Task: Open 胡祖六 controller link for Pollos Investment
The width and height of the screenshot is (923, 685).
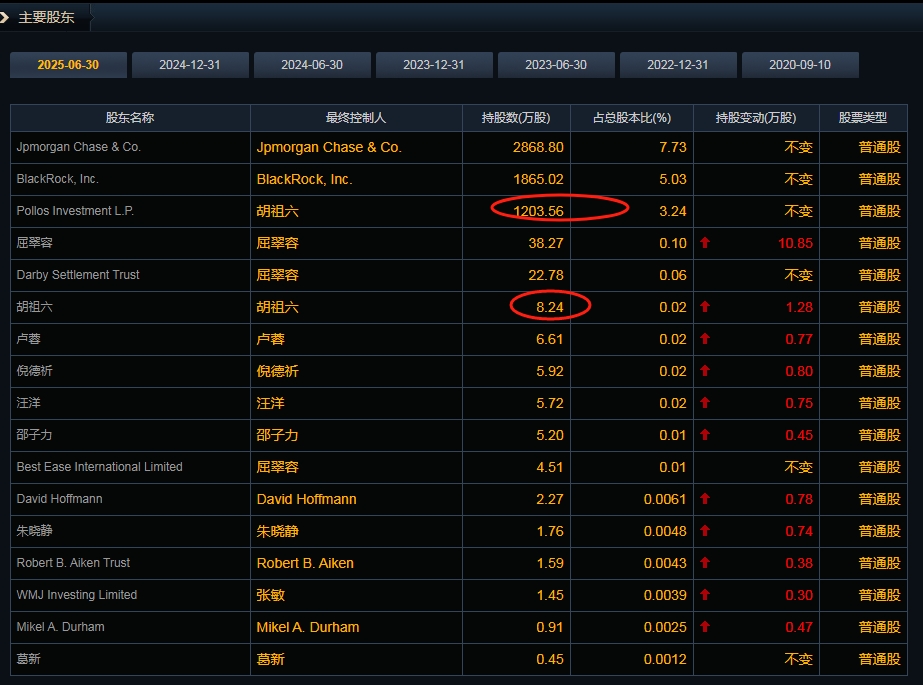Action: pos(277,211)
